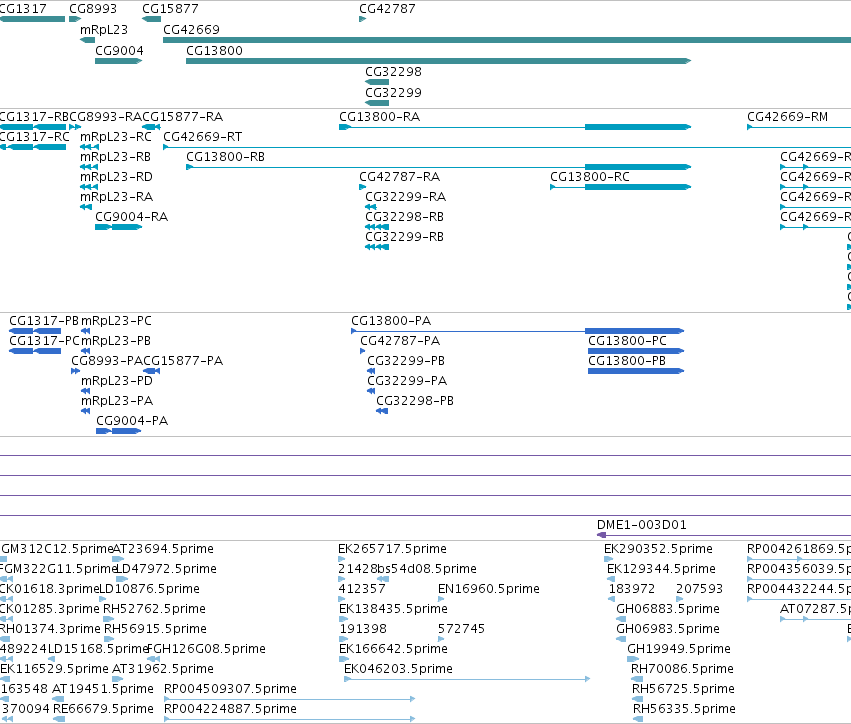Click the RH70086.5prime EST label

point(682,669)
